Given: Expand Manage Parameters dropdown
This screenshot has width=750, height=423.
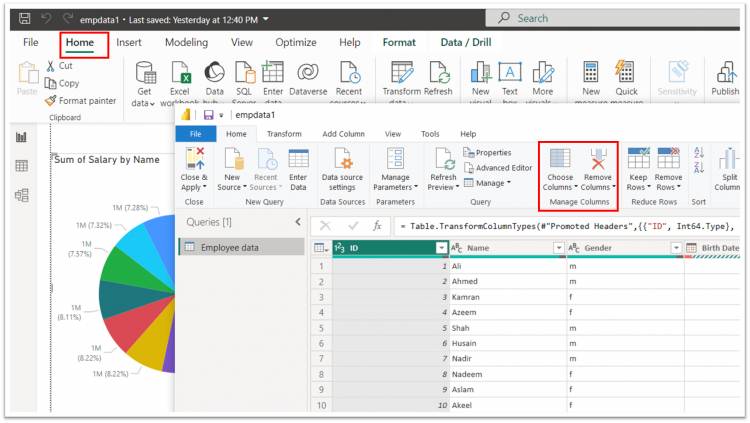Looking at the screenshot, I should tap(416, 187).
